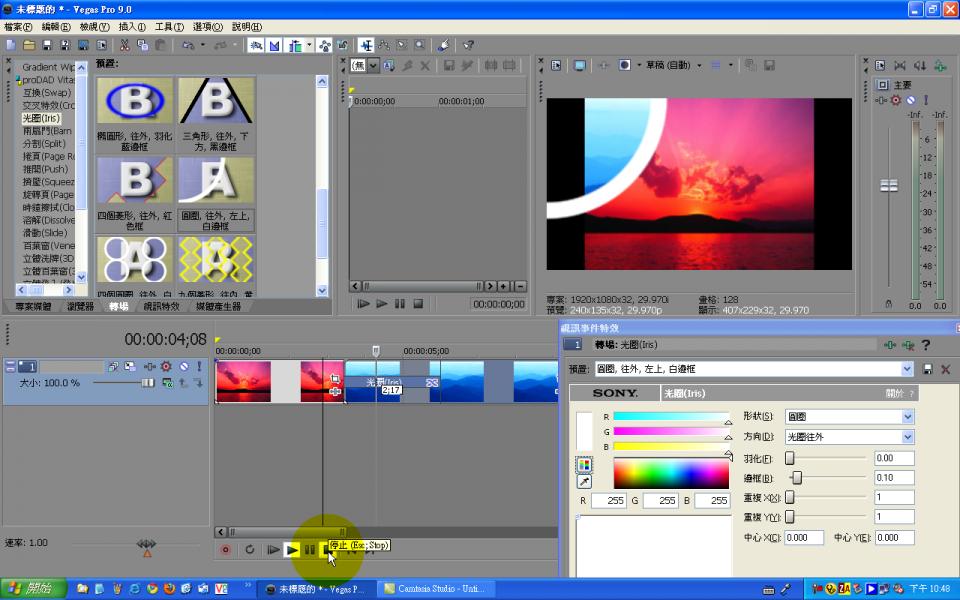Click the track motion icon on track 1
Image resolution: width=960 pixels, height=600 pixels.
pos(130,367)
